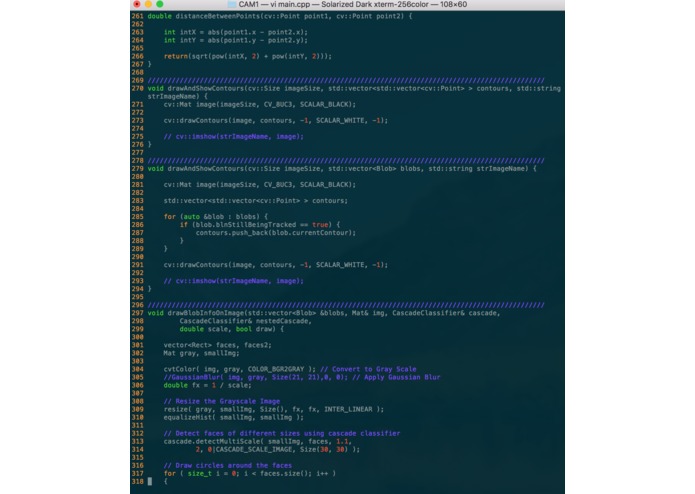
Task: Click the slash divider on line 296
Action: coord(346,305)
